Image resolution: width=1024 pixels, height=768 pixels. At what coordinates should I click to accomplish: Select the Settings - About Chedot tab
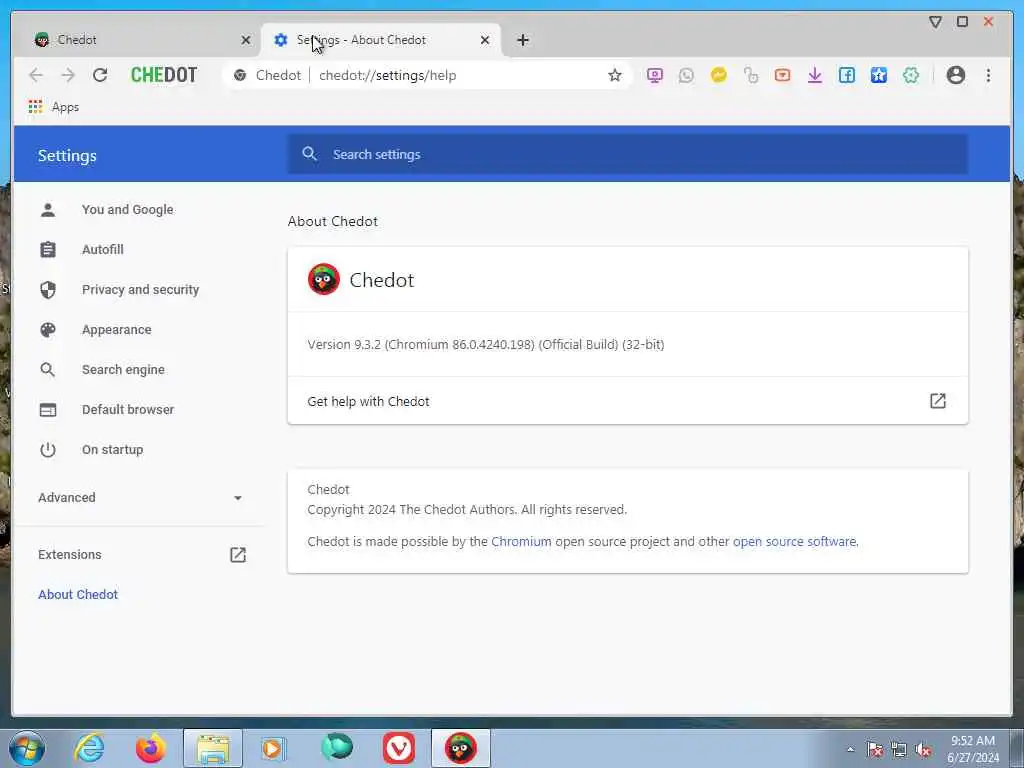pyautogui.click(x=381, y=40)
